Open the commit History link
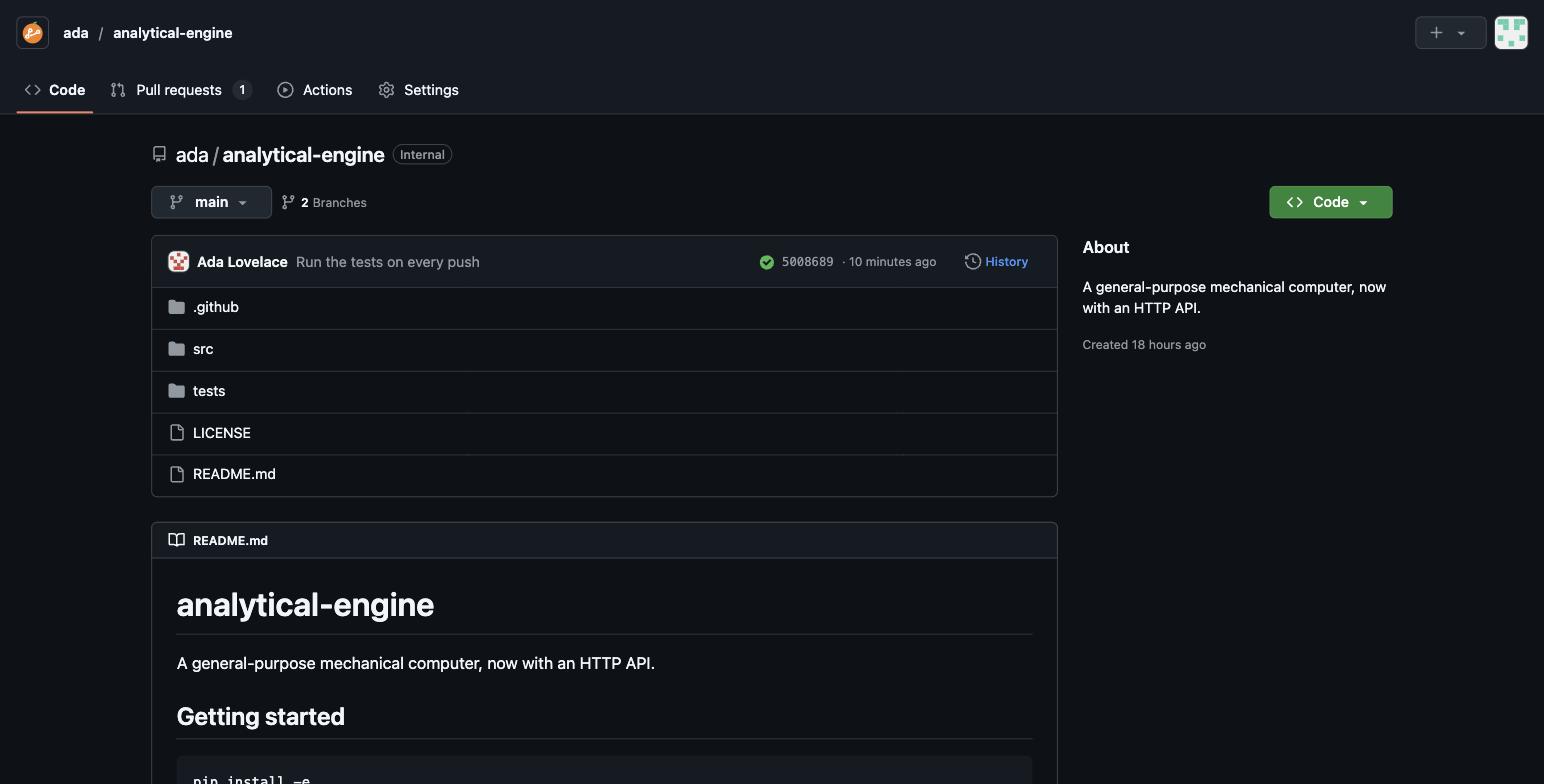The height and width of the screenshot is (784, 1544). 996,262
